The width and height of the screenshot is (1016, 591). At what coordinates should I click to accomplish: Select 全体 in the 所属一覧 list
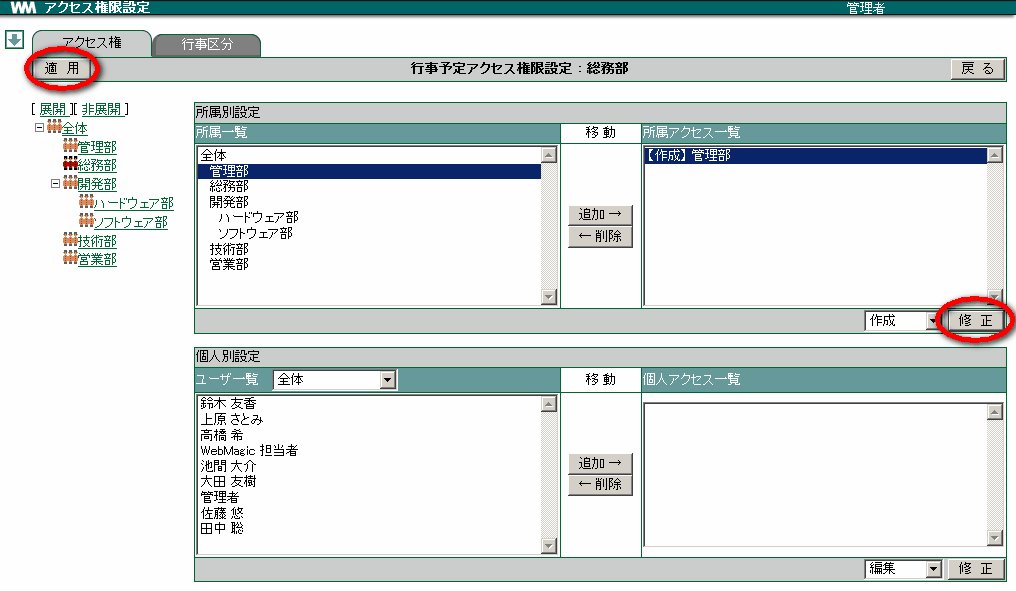[369, 156]
